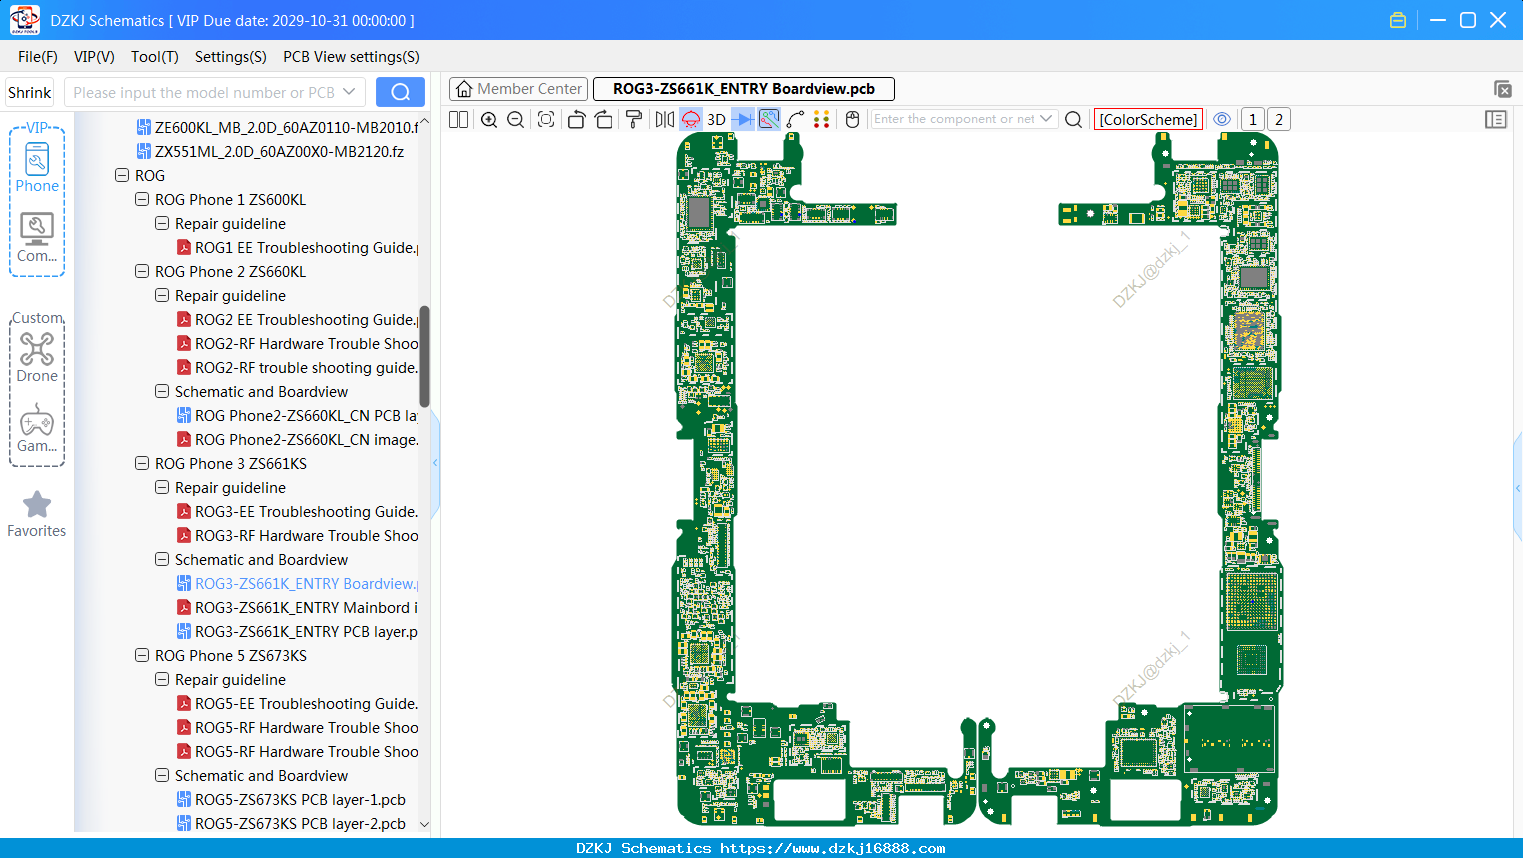Open the component or net dropdown arrow
1523x858 pixels.
coord(1046,119)
